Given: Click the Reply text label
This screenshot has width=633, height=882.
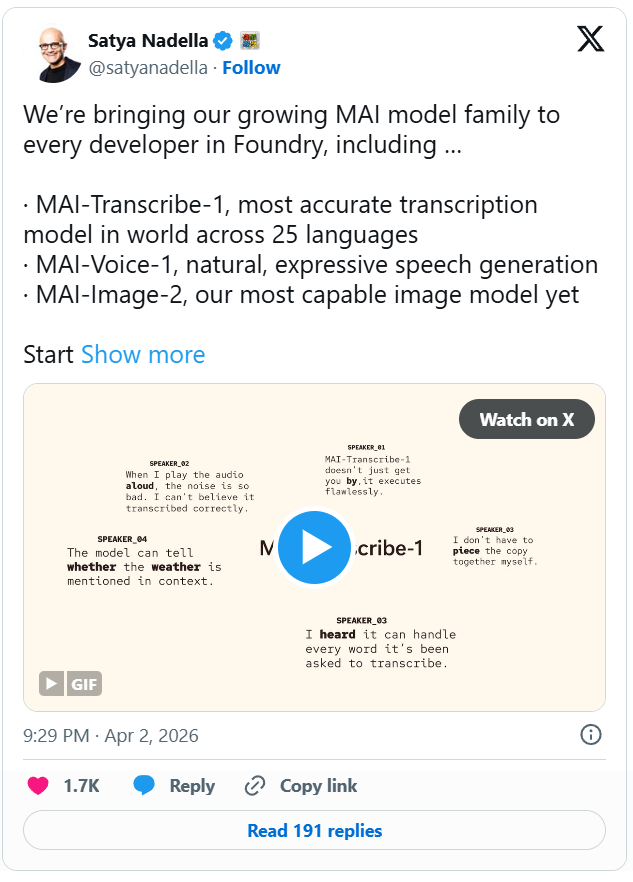Looking at the screenshot, I should [x=192, y=786].
